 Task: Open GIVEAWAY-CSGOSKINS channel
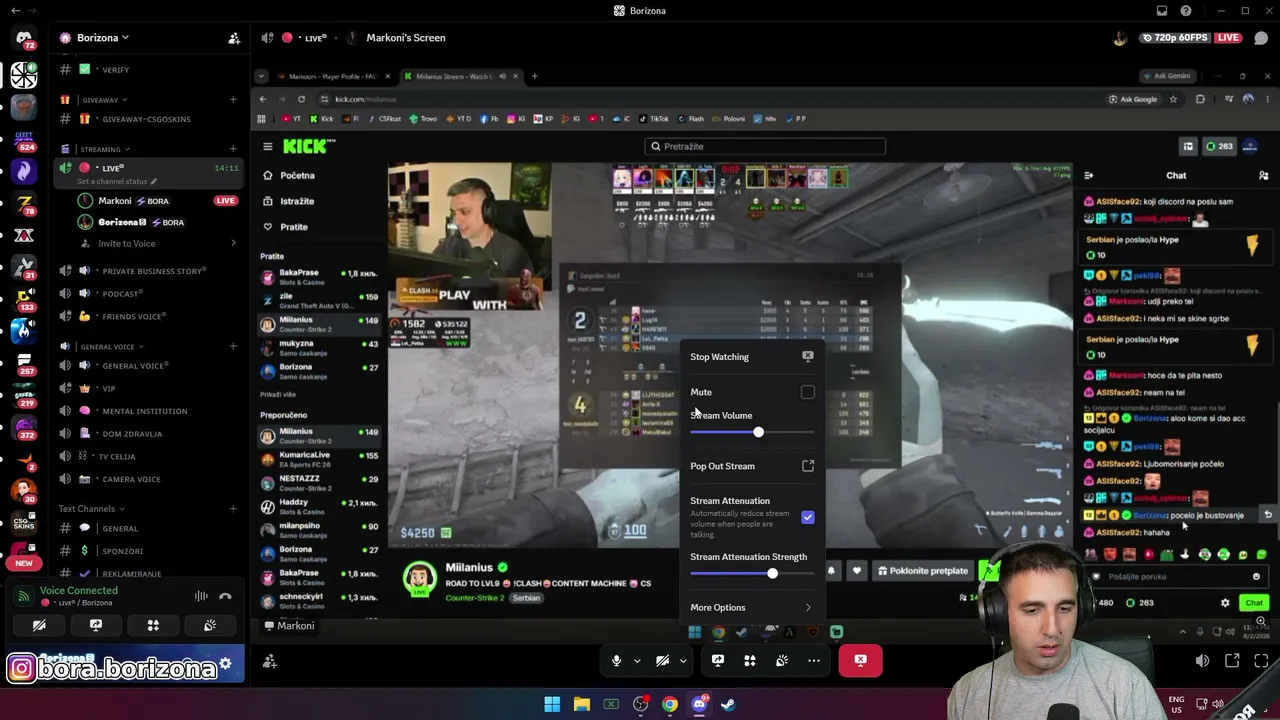pos(149,119)
